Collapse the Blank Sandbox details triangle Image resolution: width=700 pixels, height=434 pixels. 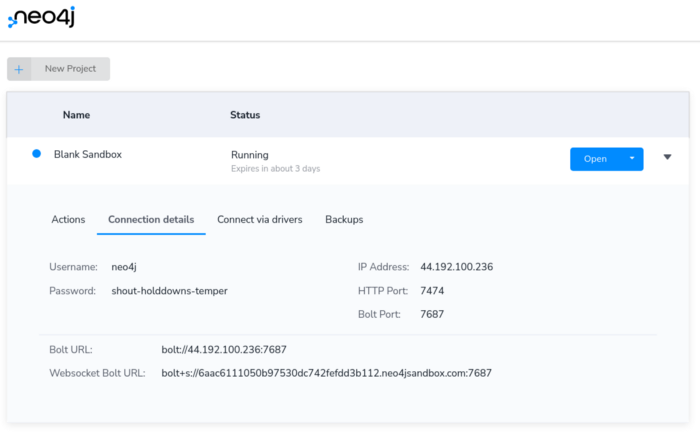coord(667,157)
